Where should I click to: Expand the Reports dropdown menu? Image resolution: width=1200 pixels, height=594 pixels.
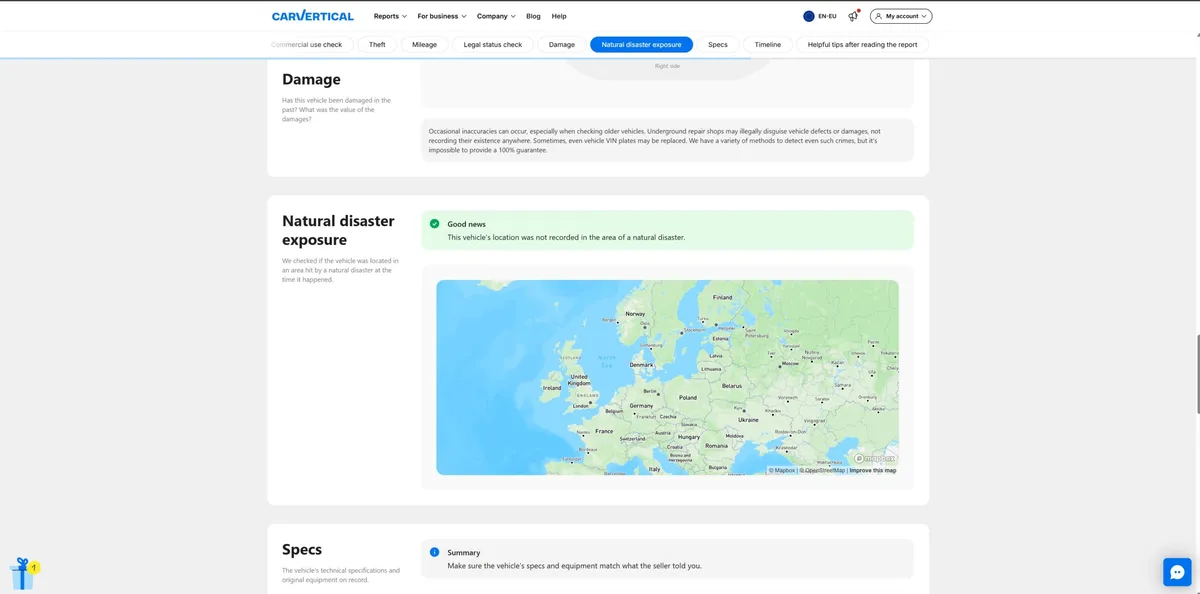(390, 16)
